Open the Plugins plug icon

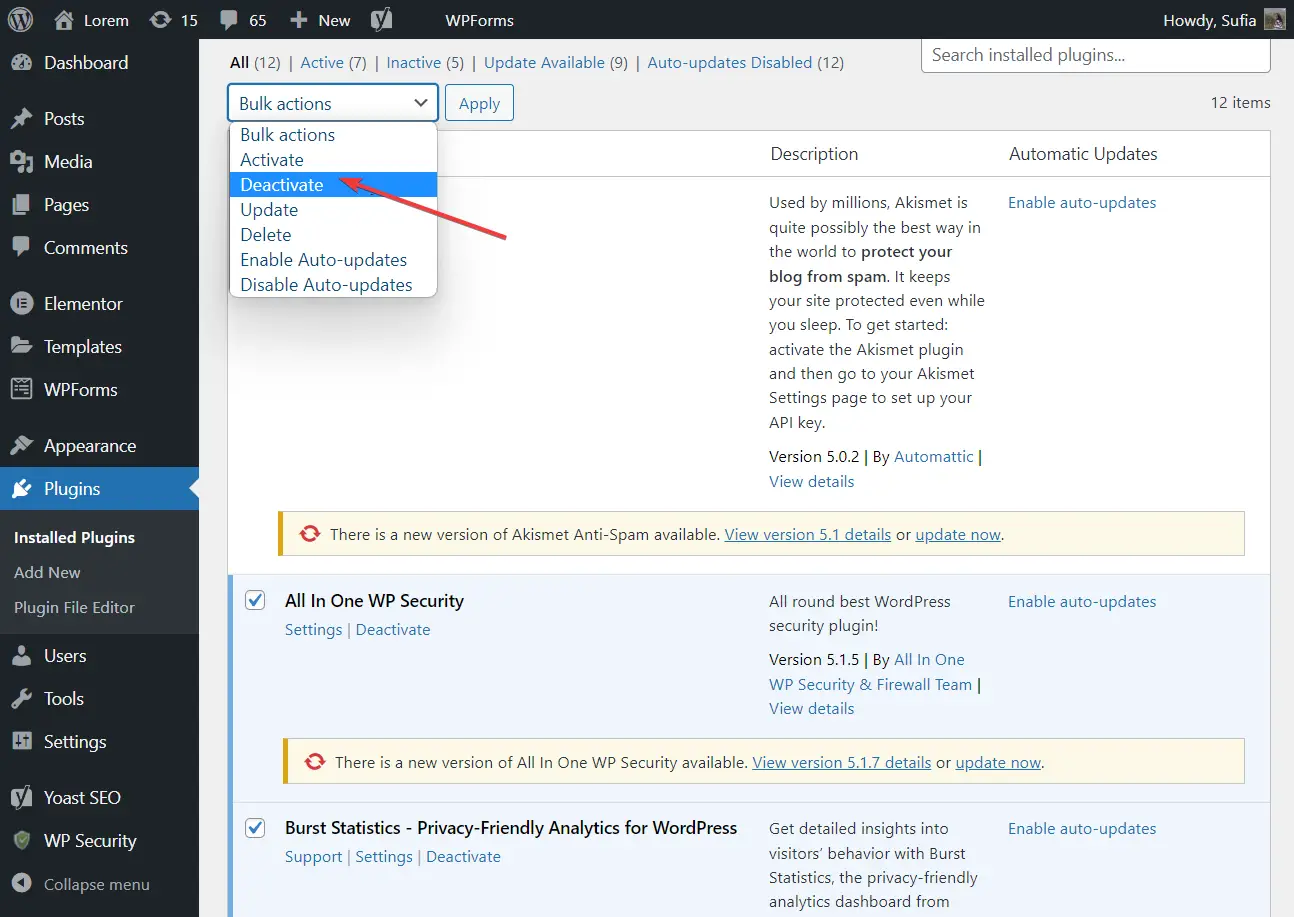pyautogui.click(x=21, y=488)
